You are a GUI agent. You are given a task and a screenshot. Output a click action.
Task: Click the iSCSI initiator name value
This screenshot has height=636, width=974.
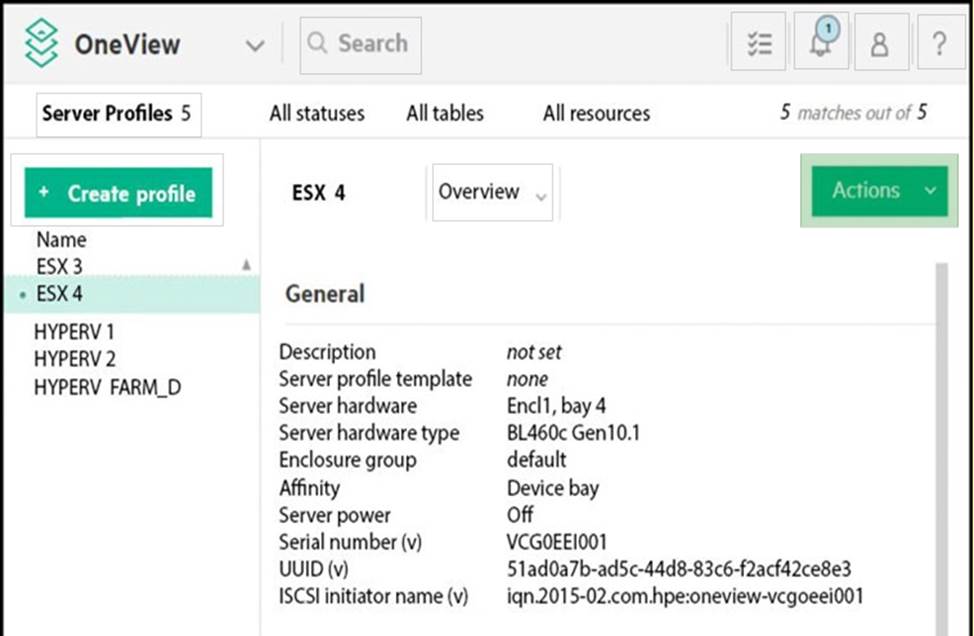(x=685, y=596)
